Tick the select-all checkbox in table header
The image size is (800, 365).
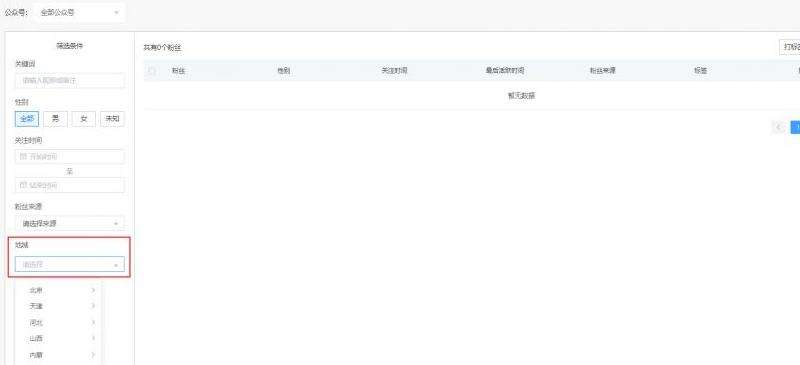click(152, 71)
